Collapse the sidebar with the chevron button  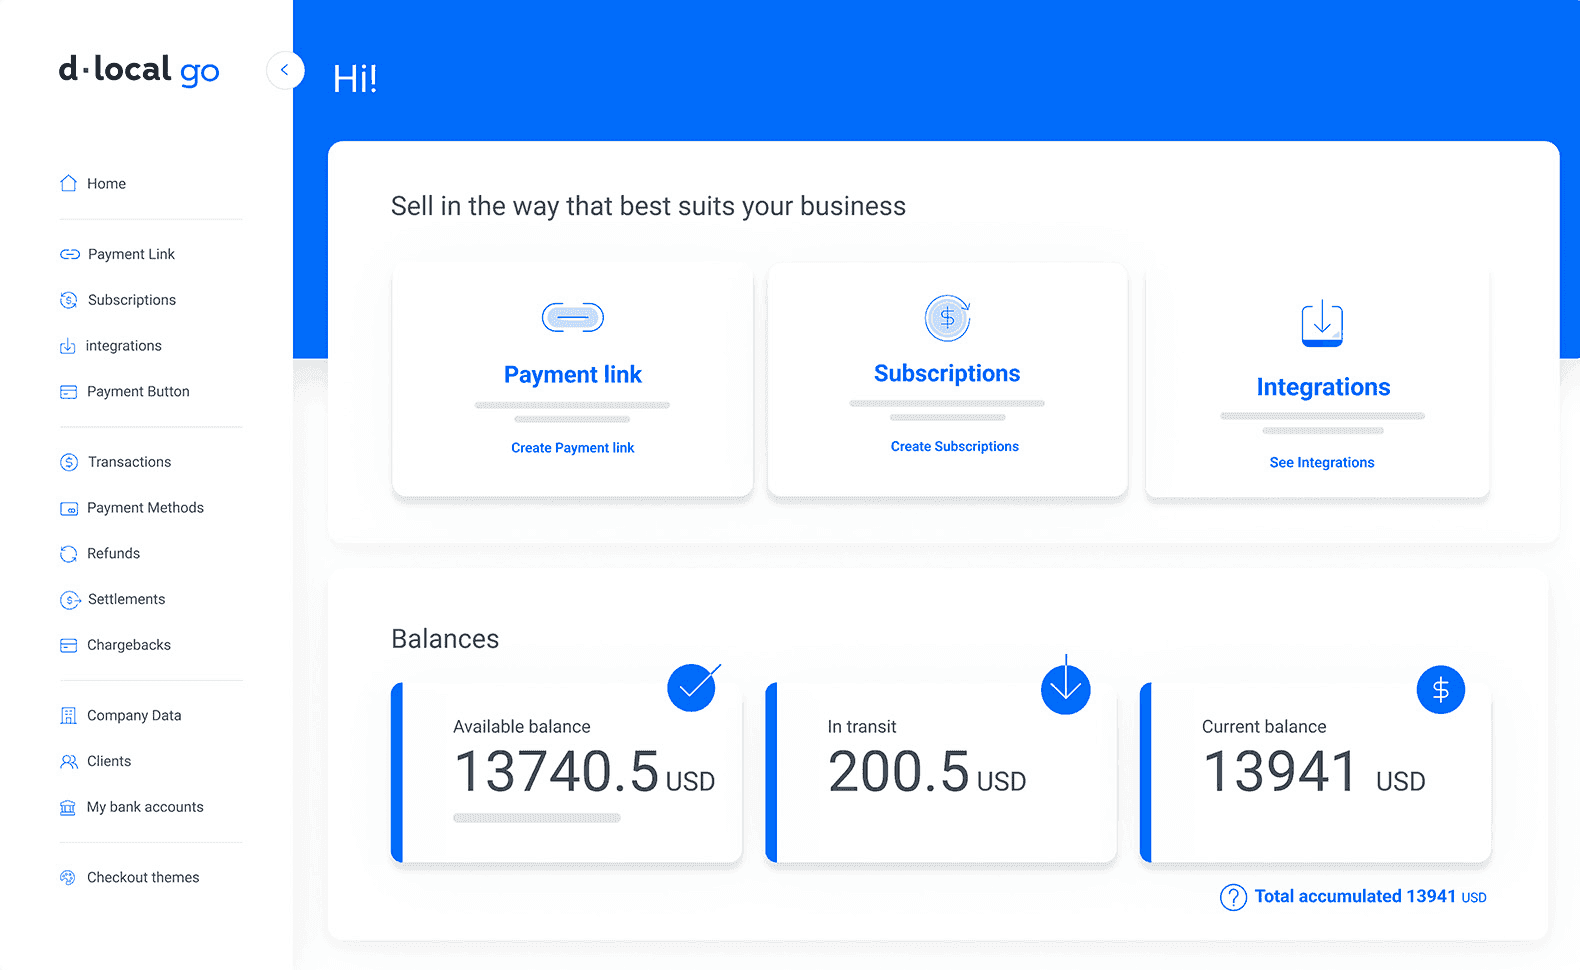pos(285,70)
